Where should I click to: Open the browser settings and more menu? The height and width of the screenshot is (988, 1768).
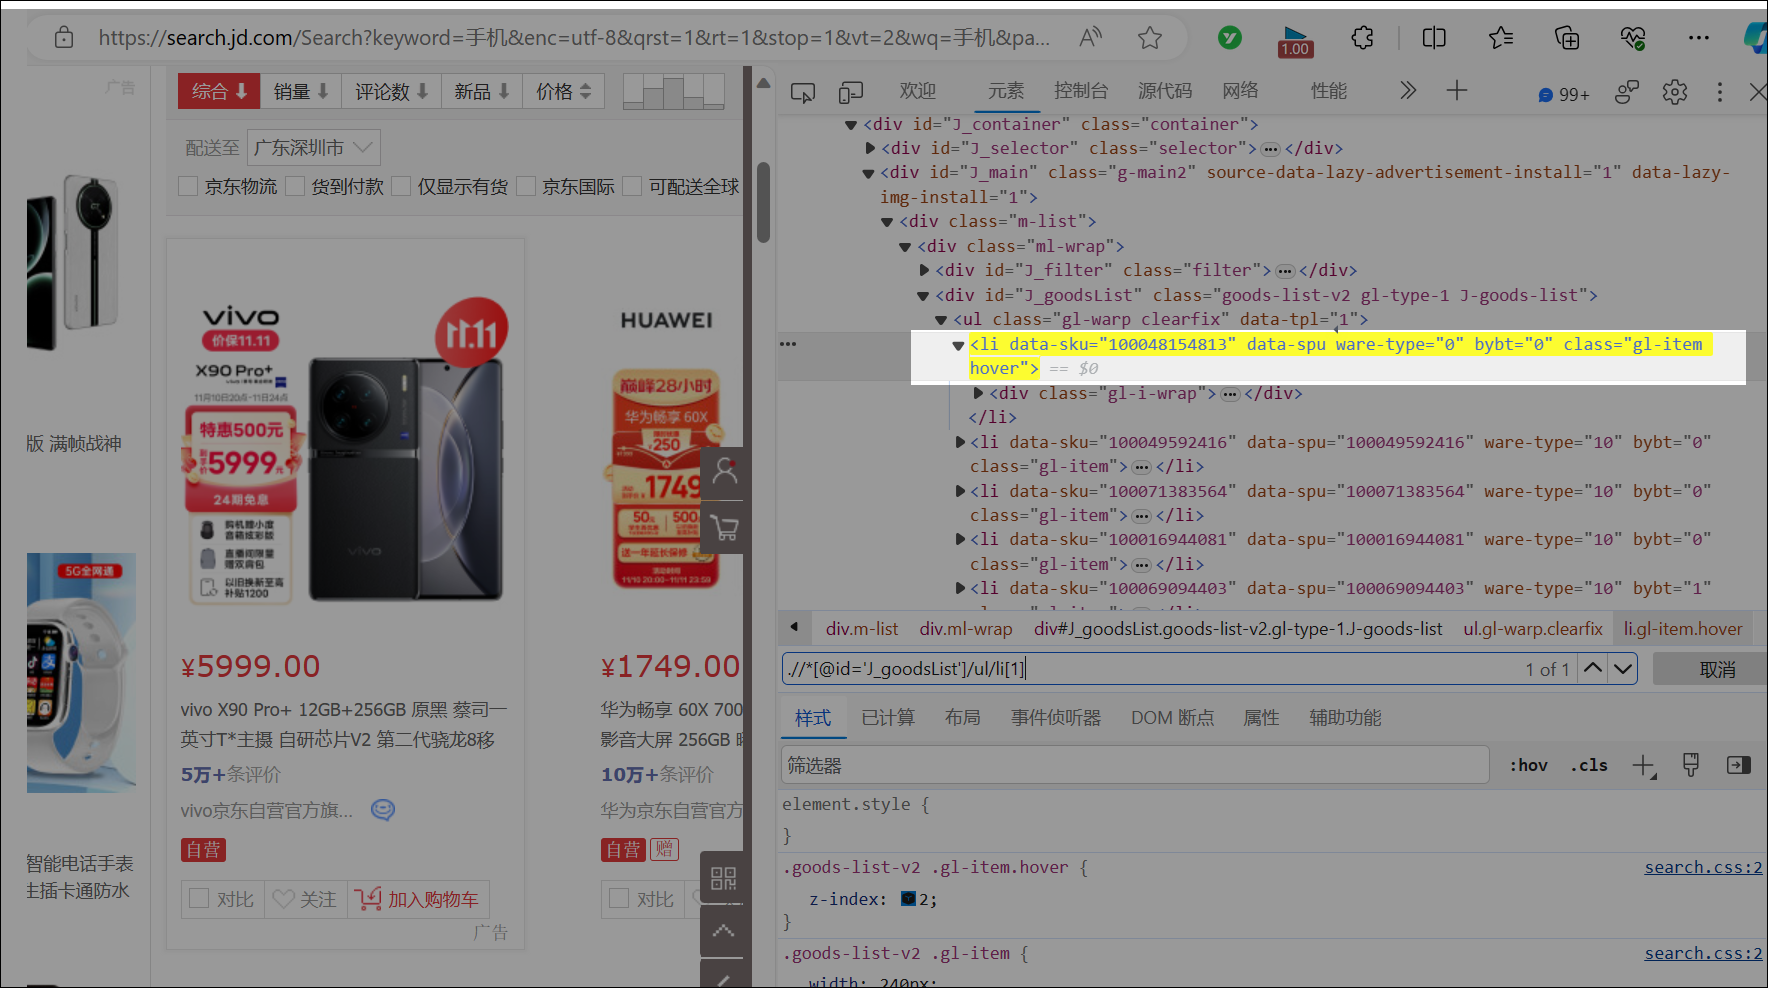tap(1699, 38)
